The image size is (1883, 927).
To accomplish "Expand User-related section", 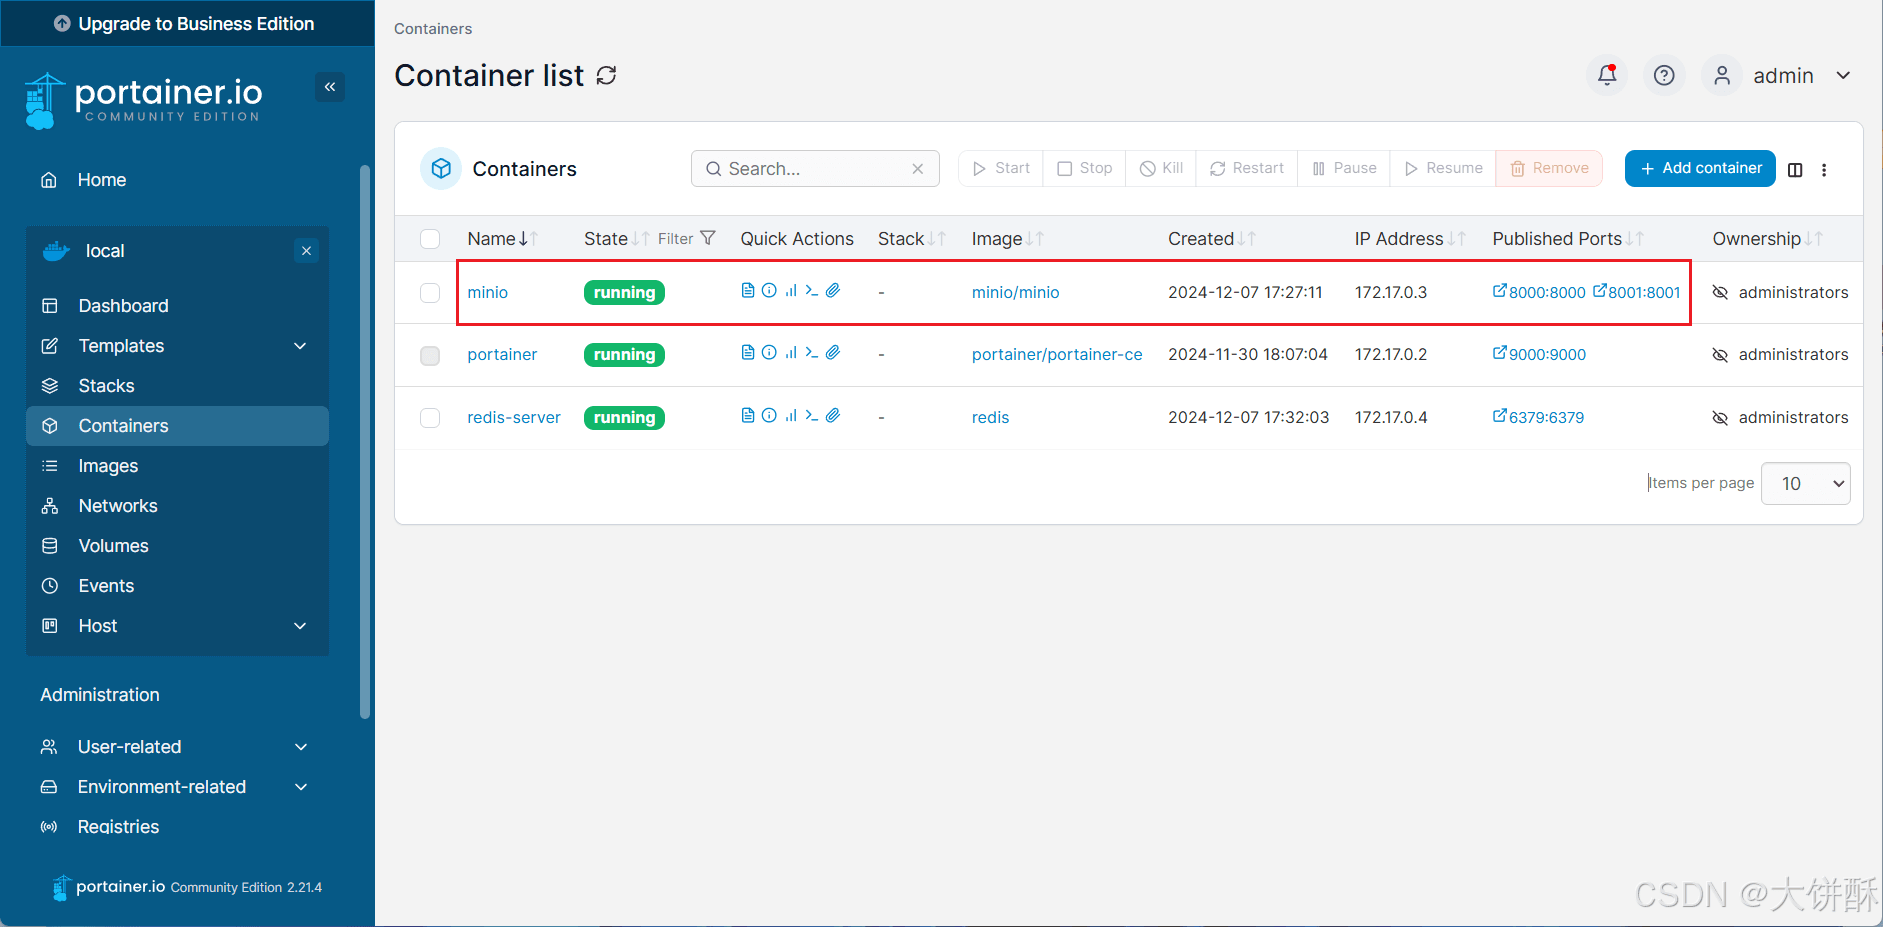I will point(301,747).
